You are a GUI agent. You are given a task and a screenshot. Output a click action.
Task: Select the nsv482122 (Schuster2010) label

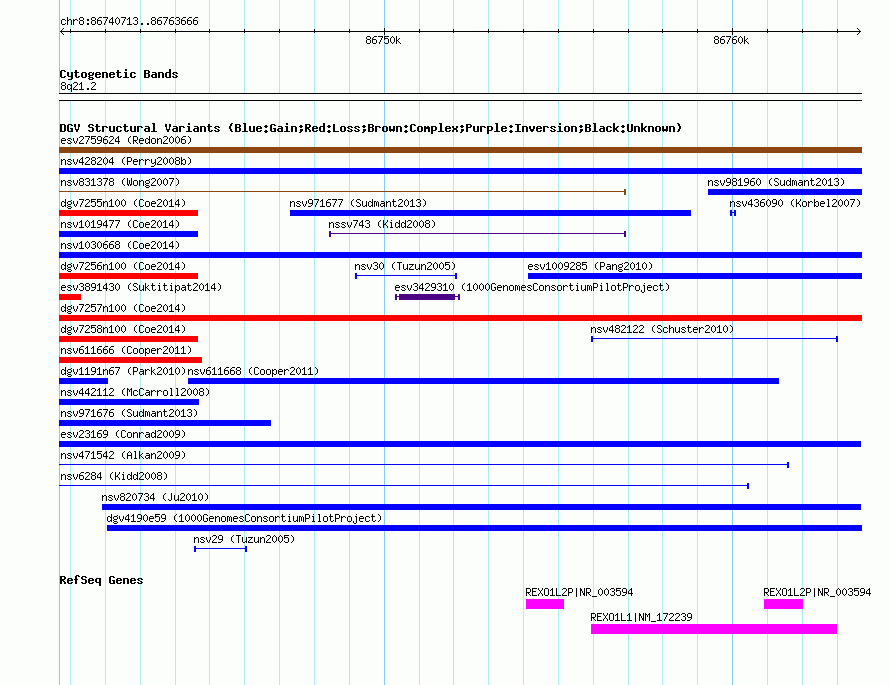coord(662,329)
